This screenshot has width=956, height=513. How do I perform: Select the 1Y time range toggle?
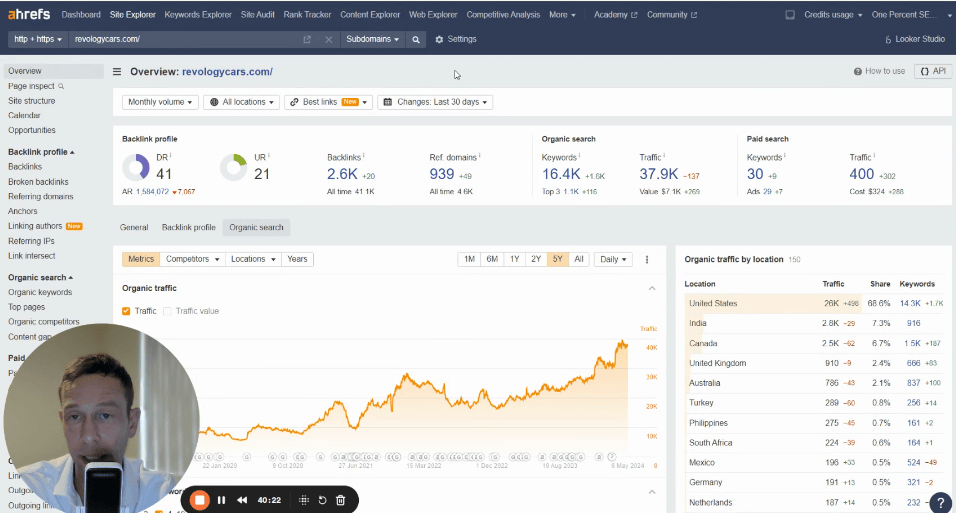coord(514,259)
